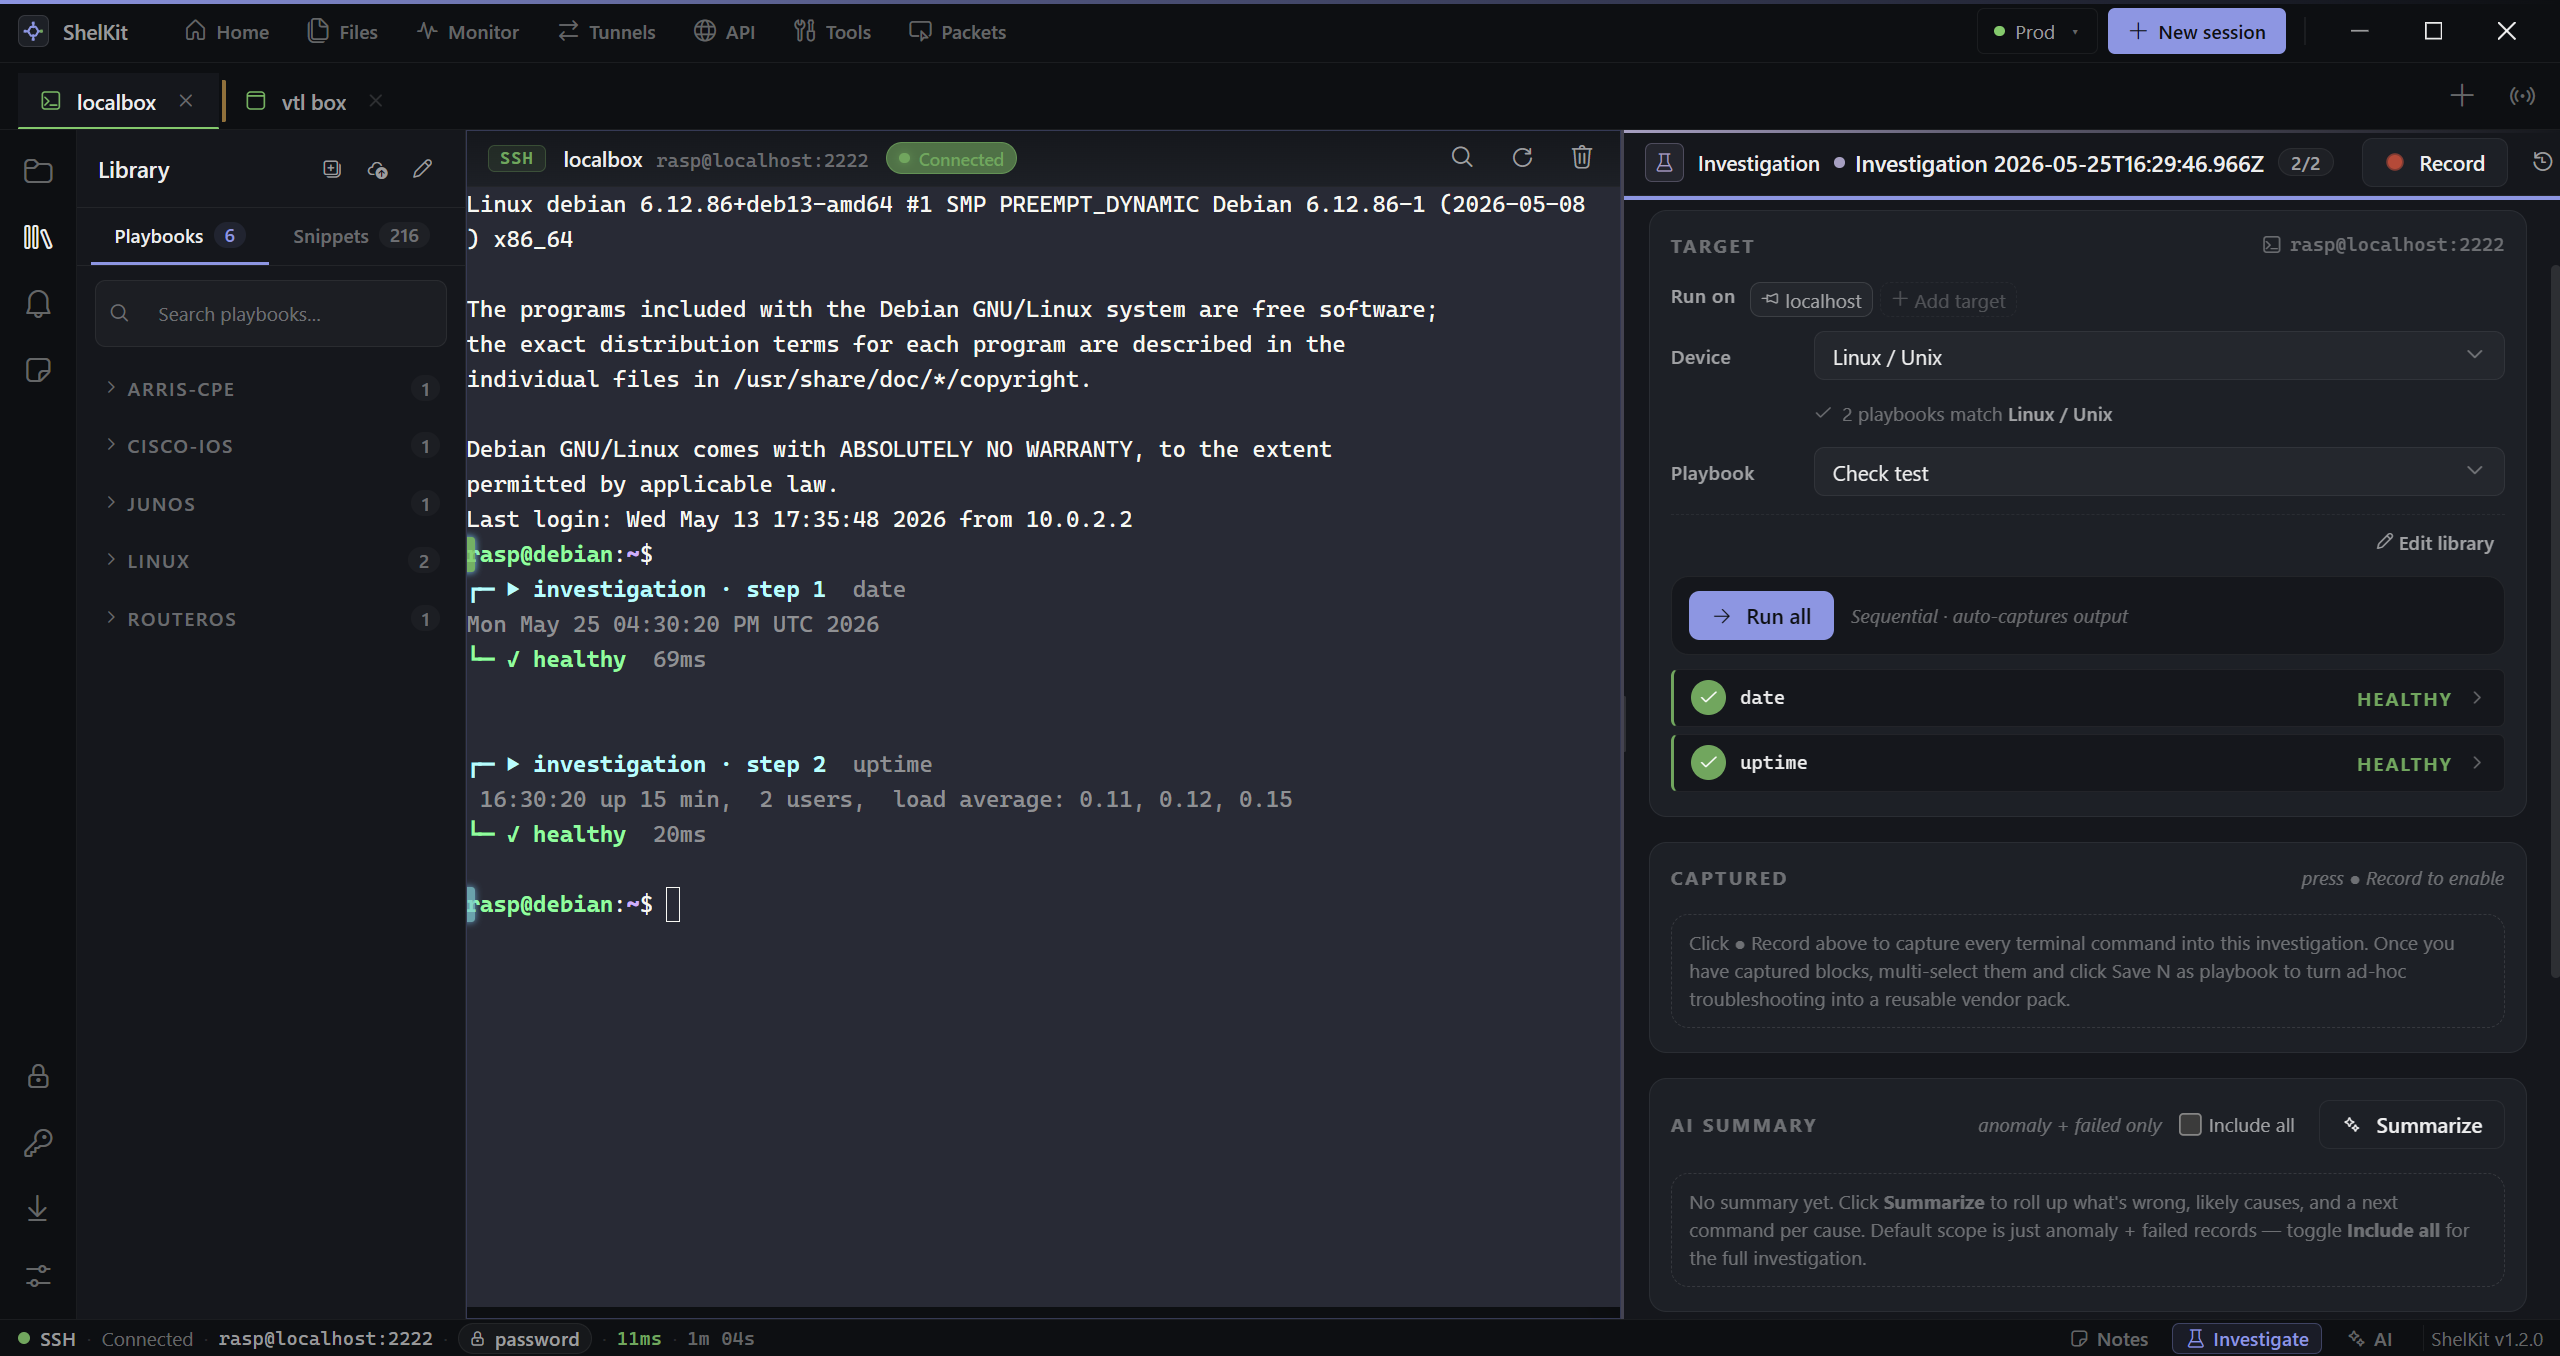The width and height of the screenshot is (2560, 1356).
Task: Select the Library books sidebar icon
Action: pos(38,237)
